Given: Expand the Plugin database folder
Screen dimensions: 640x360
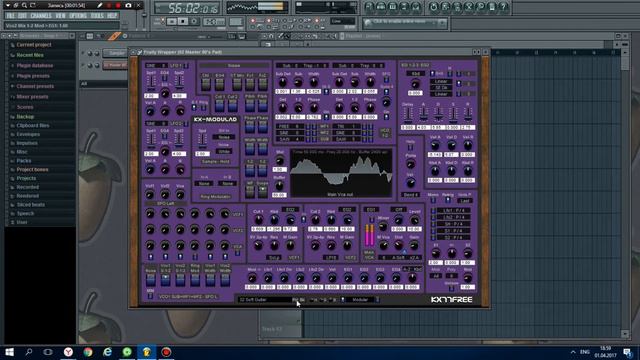Looking at the screenshot, I should pyautogui.click(x=34, y=65).
